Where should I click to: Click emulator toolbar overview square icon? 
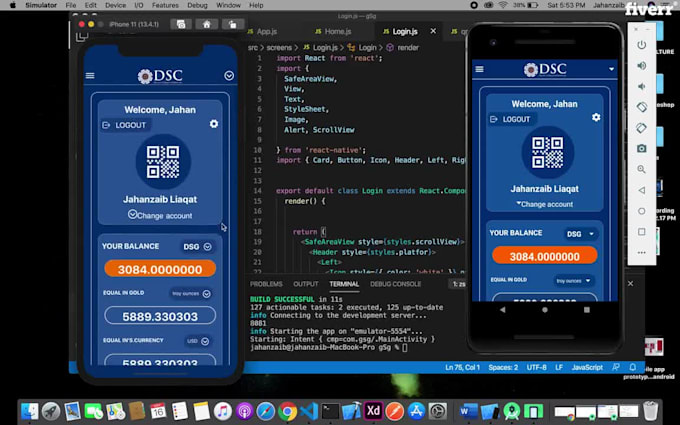click(641, 232)
